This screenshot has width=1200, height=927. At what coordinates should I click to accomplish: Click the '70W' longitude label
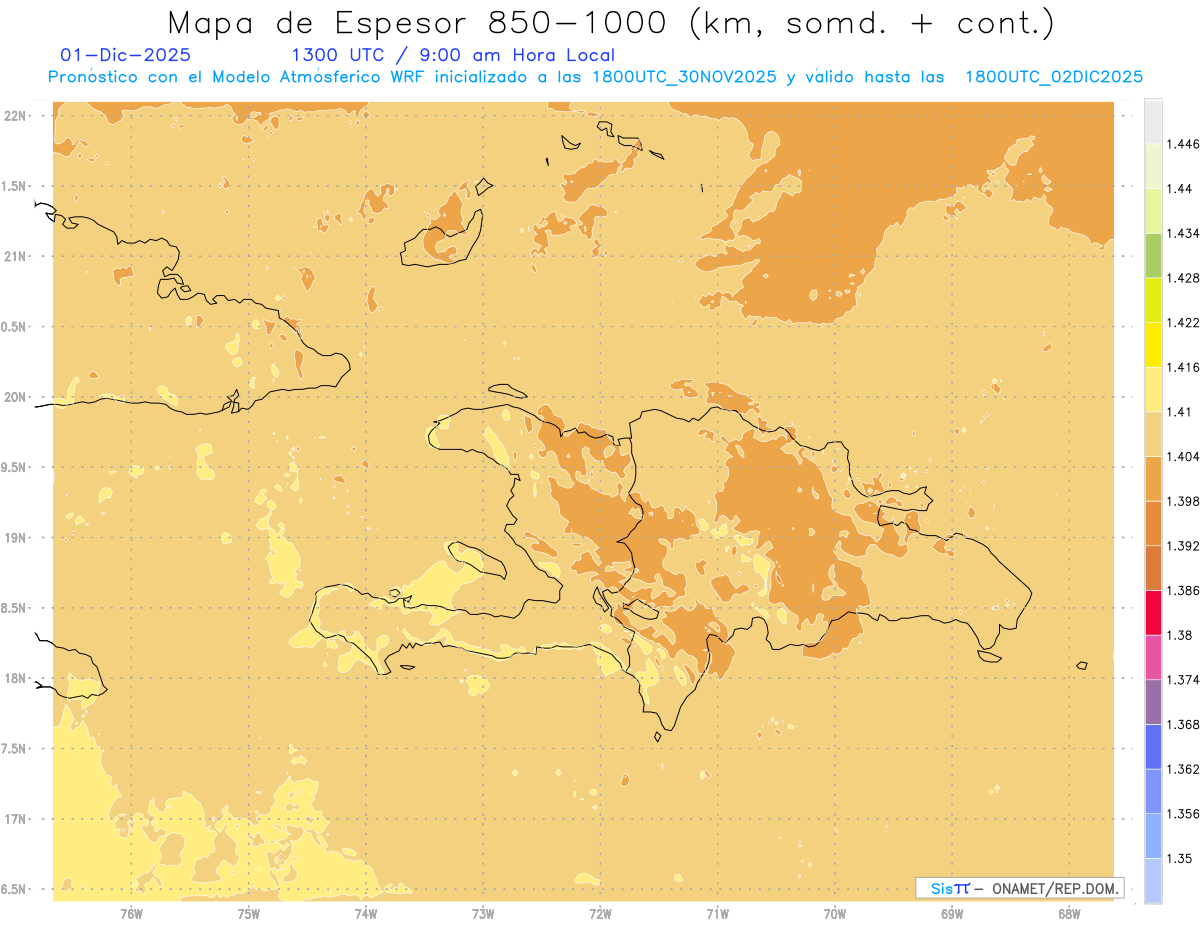[x=835, y=913]
